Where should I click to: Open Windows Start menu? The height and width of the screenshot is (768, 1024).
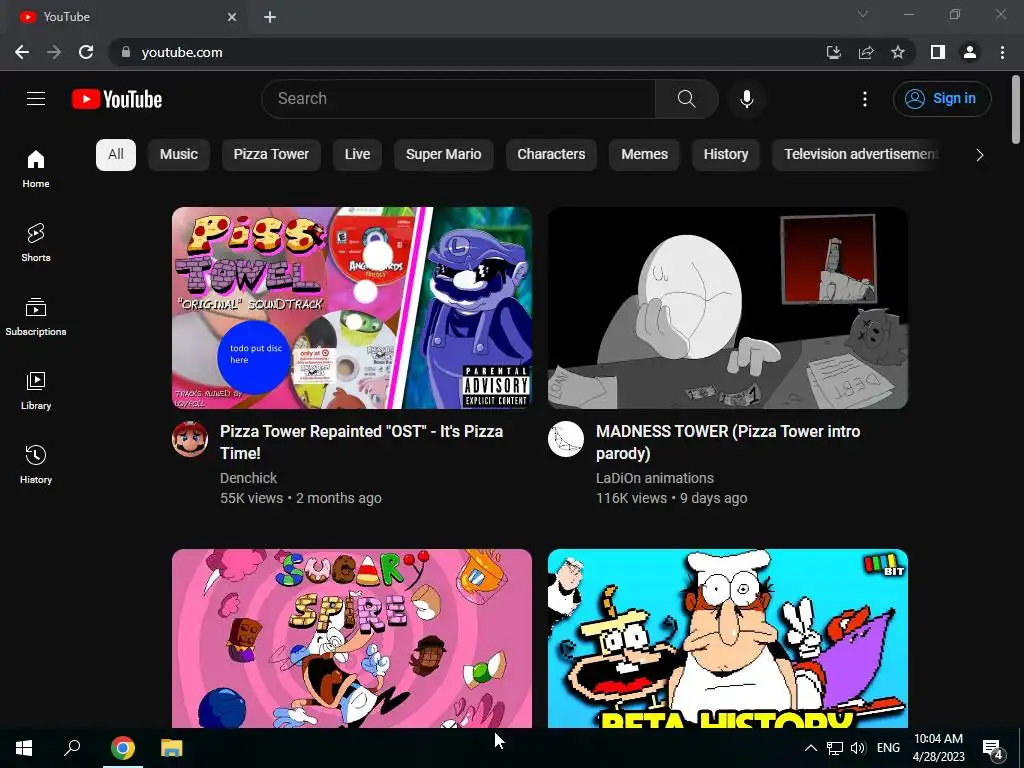[24, 748]
